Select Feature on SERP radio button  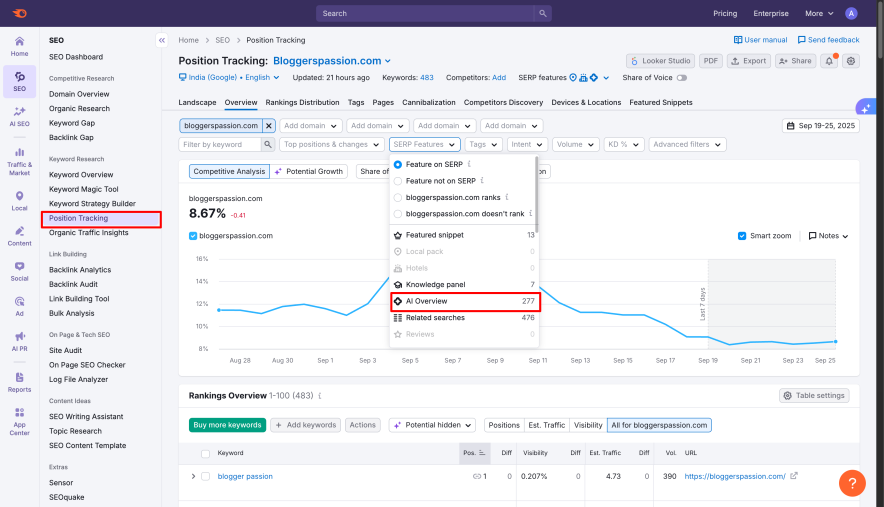tap(397, 165)
